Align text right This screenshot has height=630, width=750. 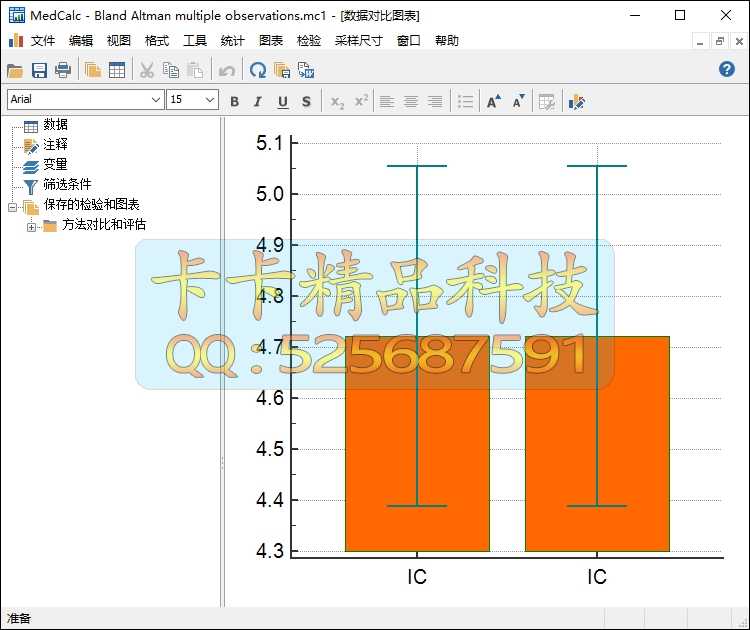tap(435, 101)
